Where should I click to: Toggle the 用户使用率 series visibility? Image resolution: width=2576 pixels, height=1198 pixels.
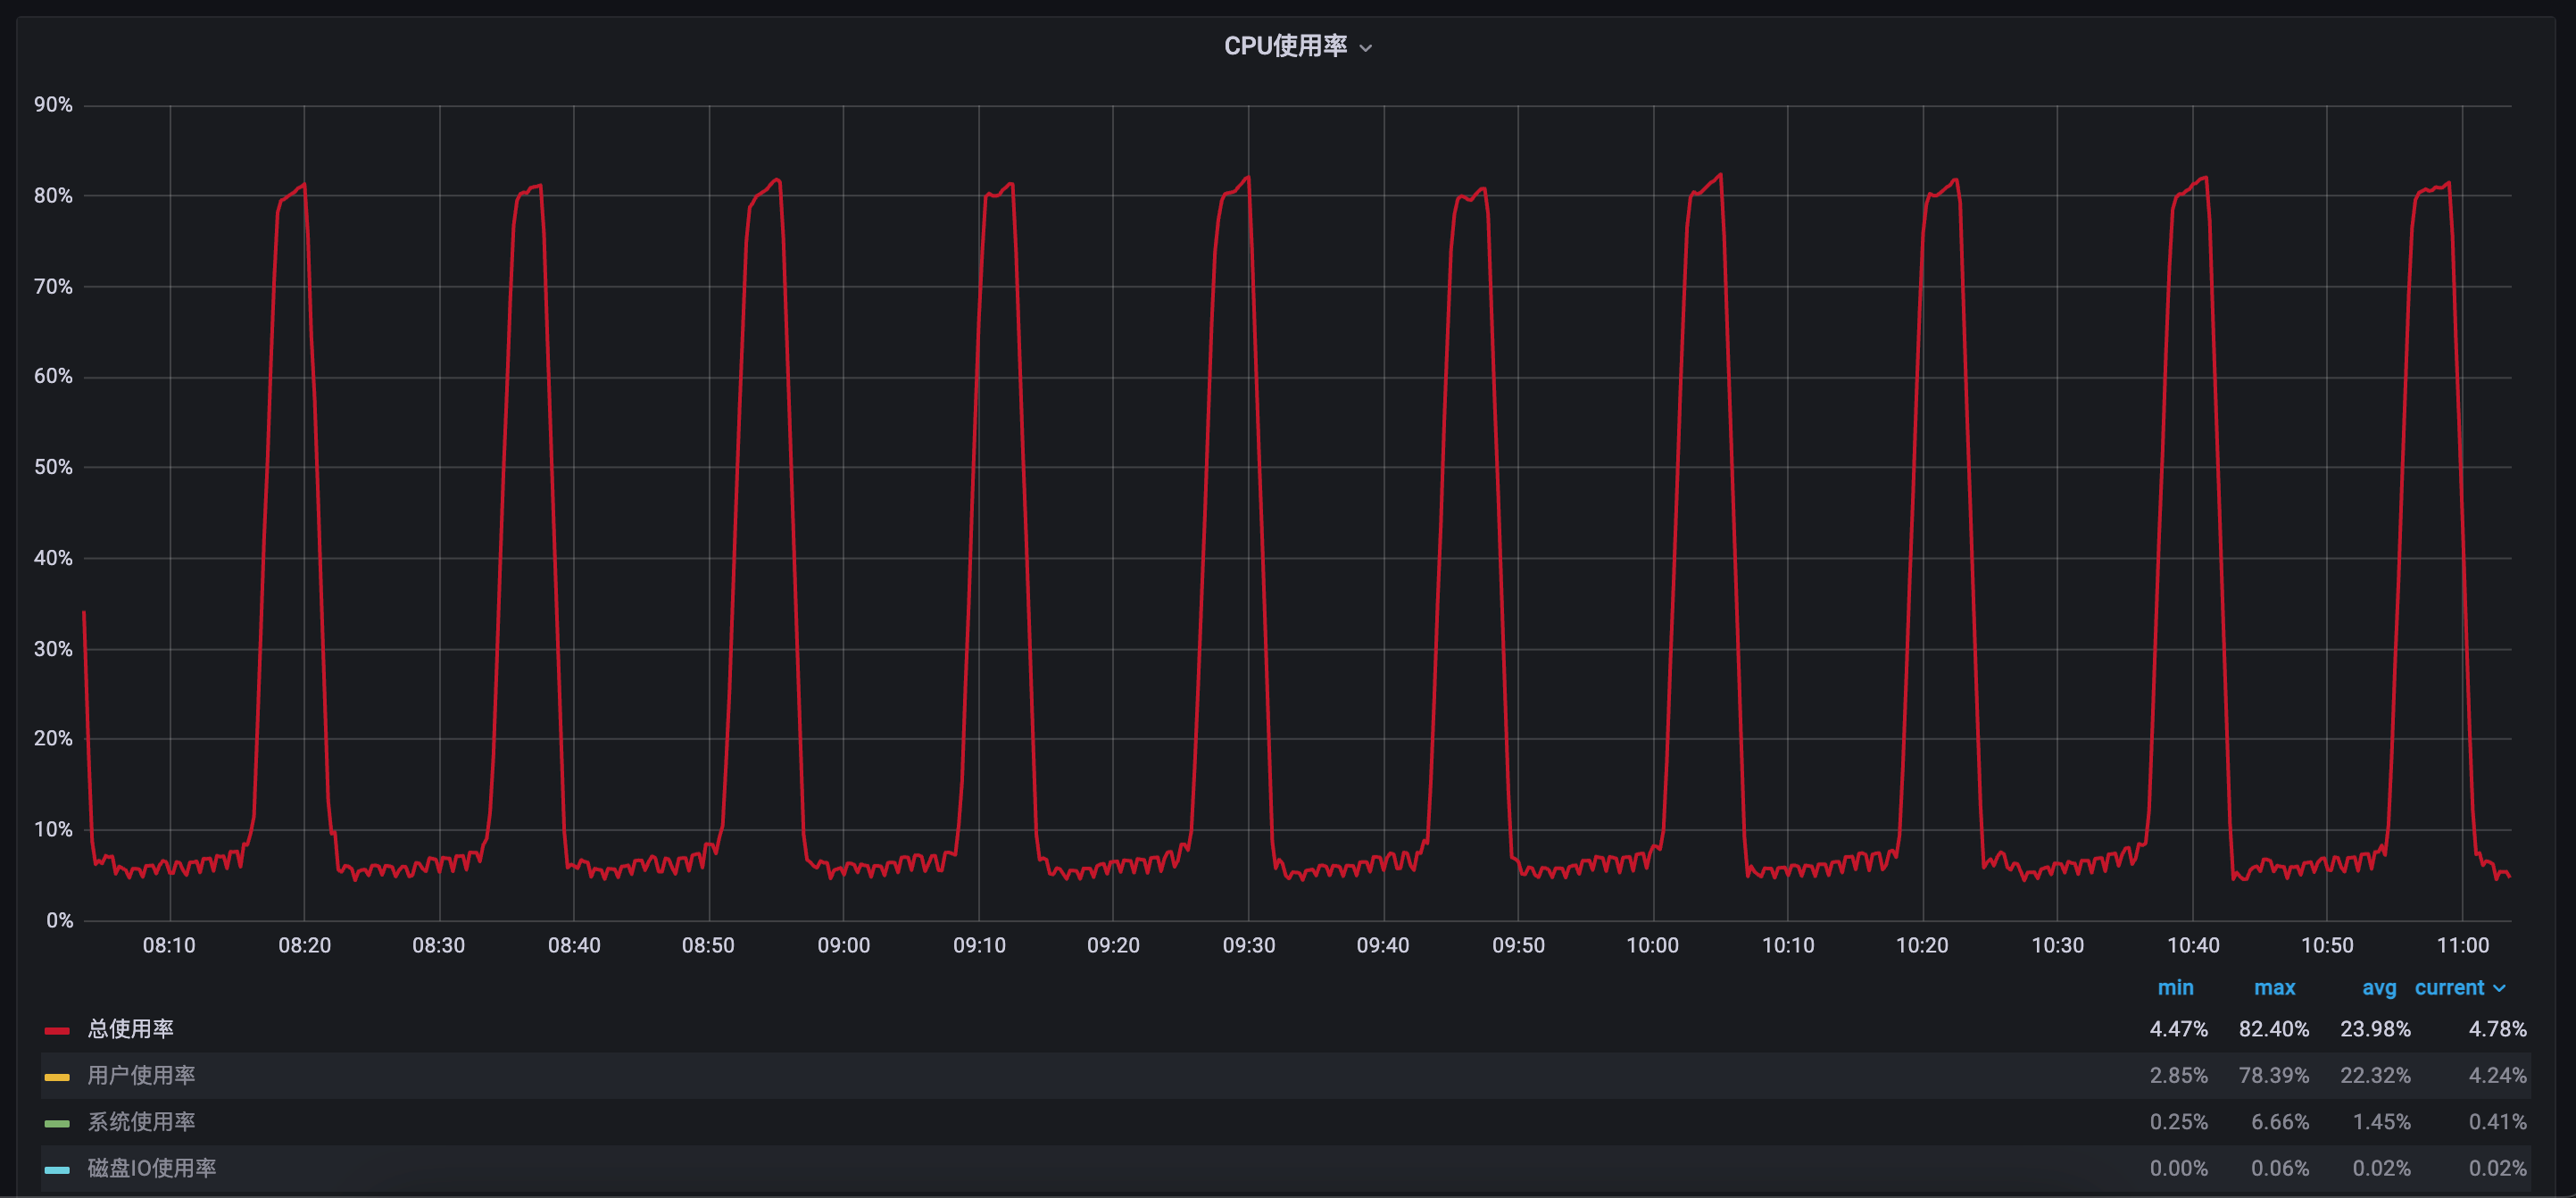(x=141, y=1075)
